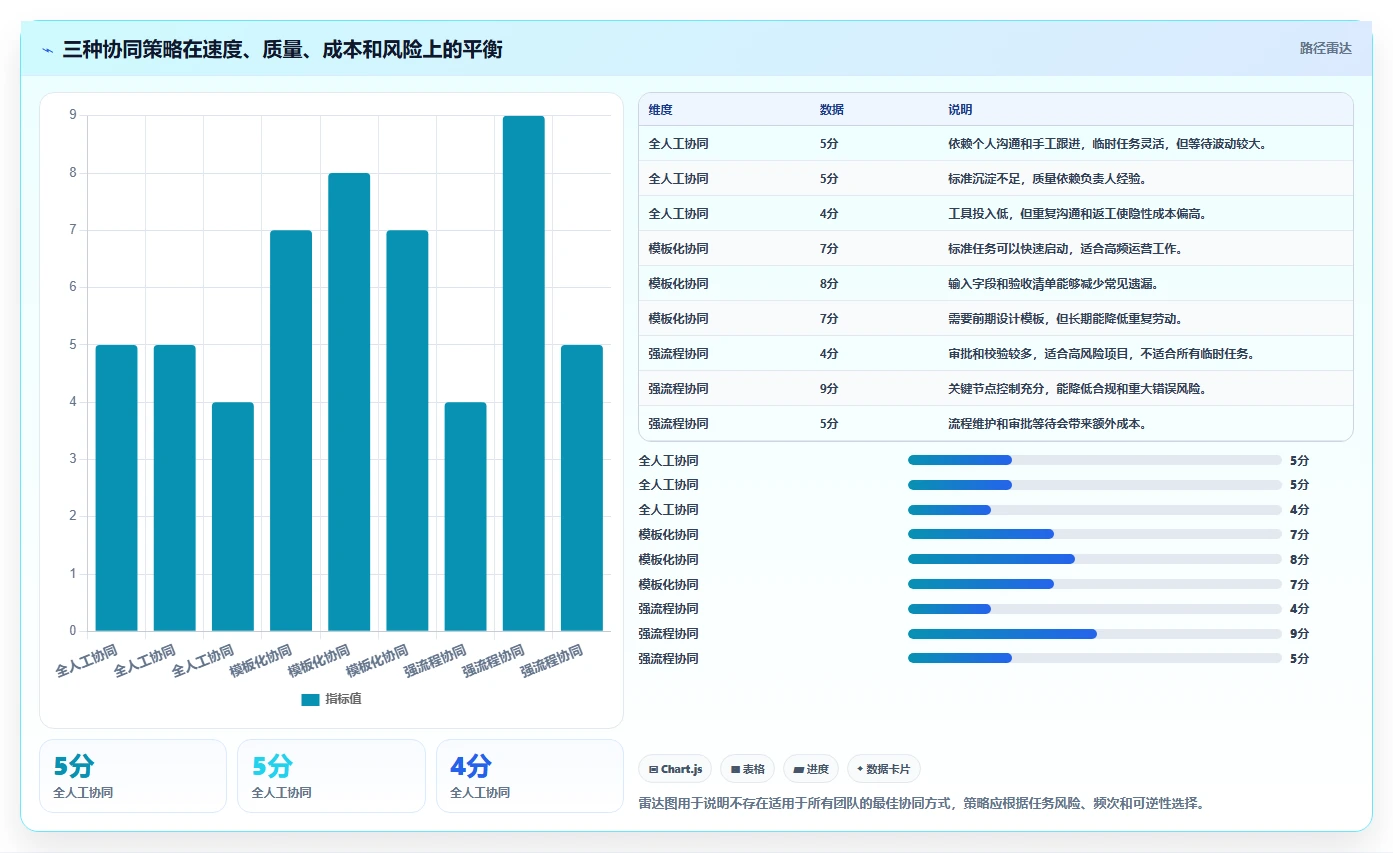The width and height of the screenshot is (1393, 853).
Task: Open the 4分 全人工协同 data card
Action: pyautogui.click(x=529, y=776)
